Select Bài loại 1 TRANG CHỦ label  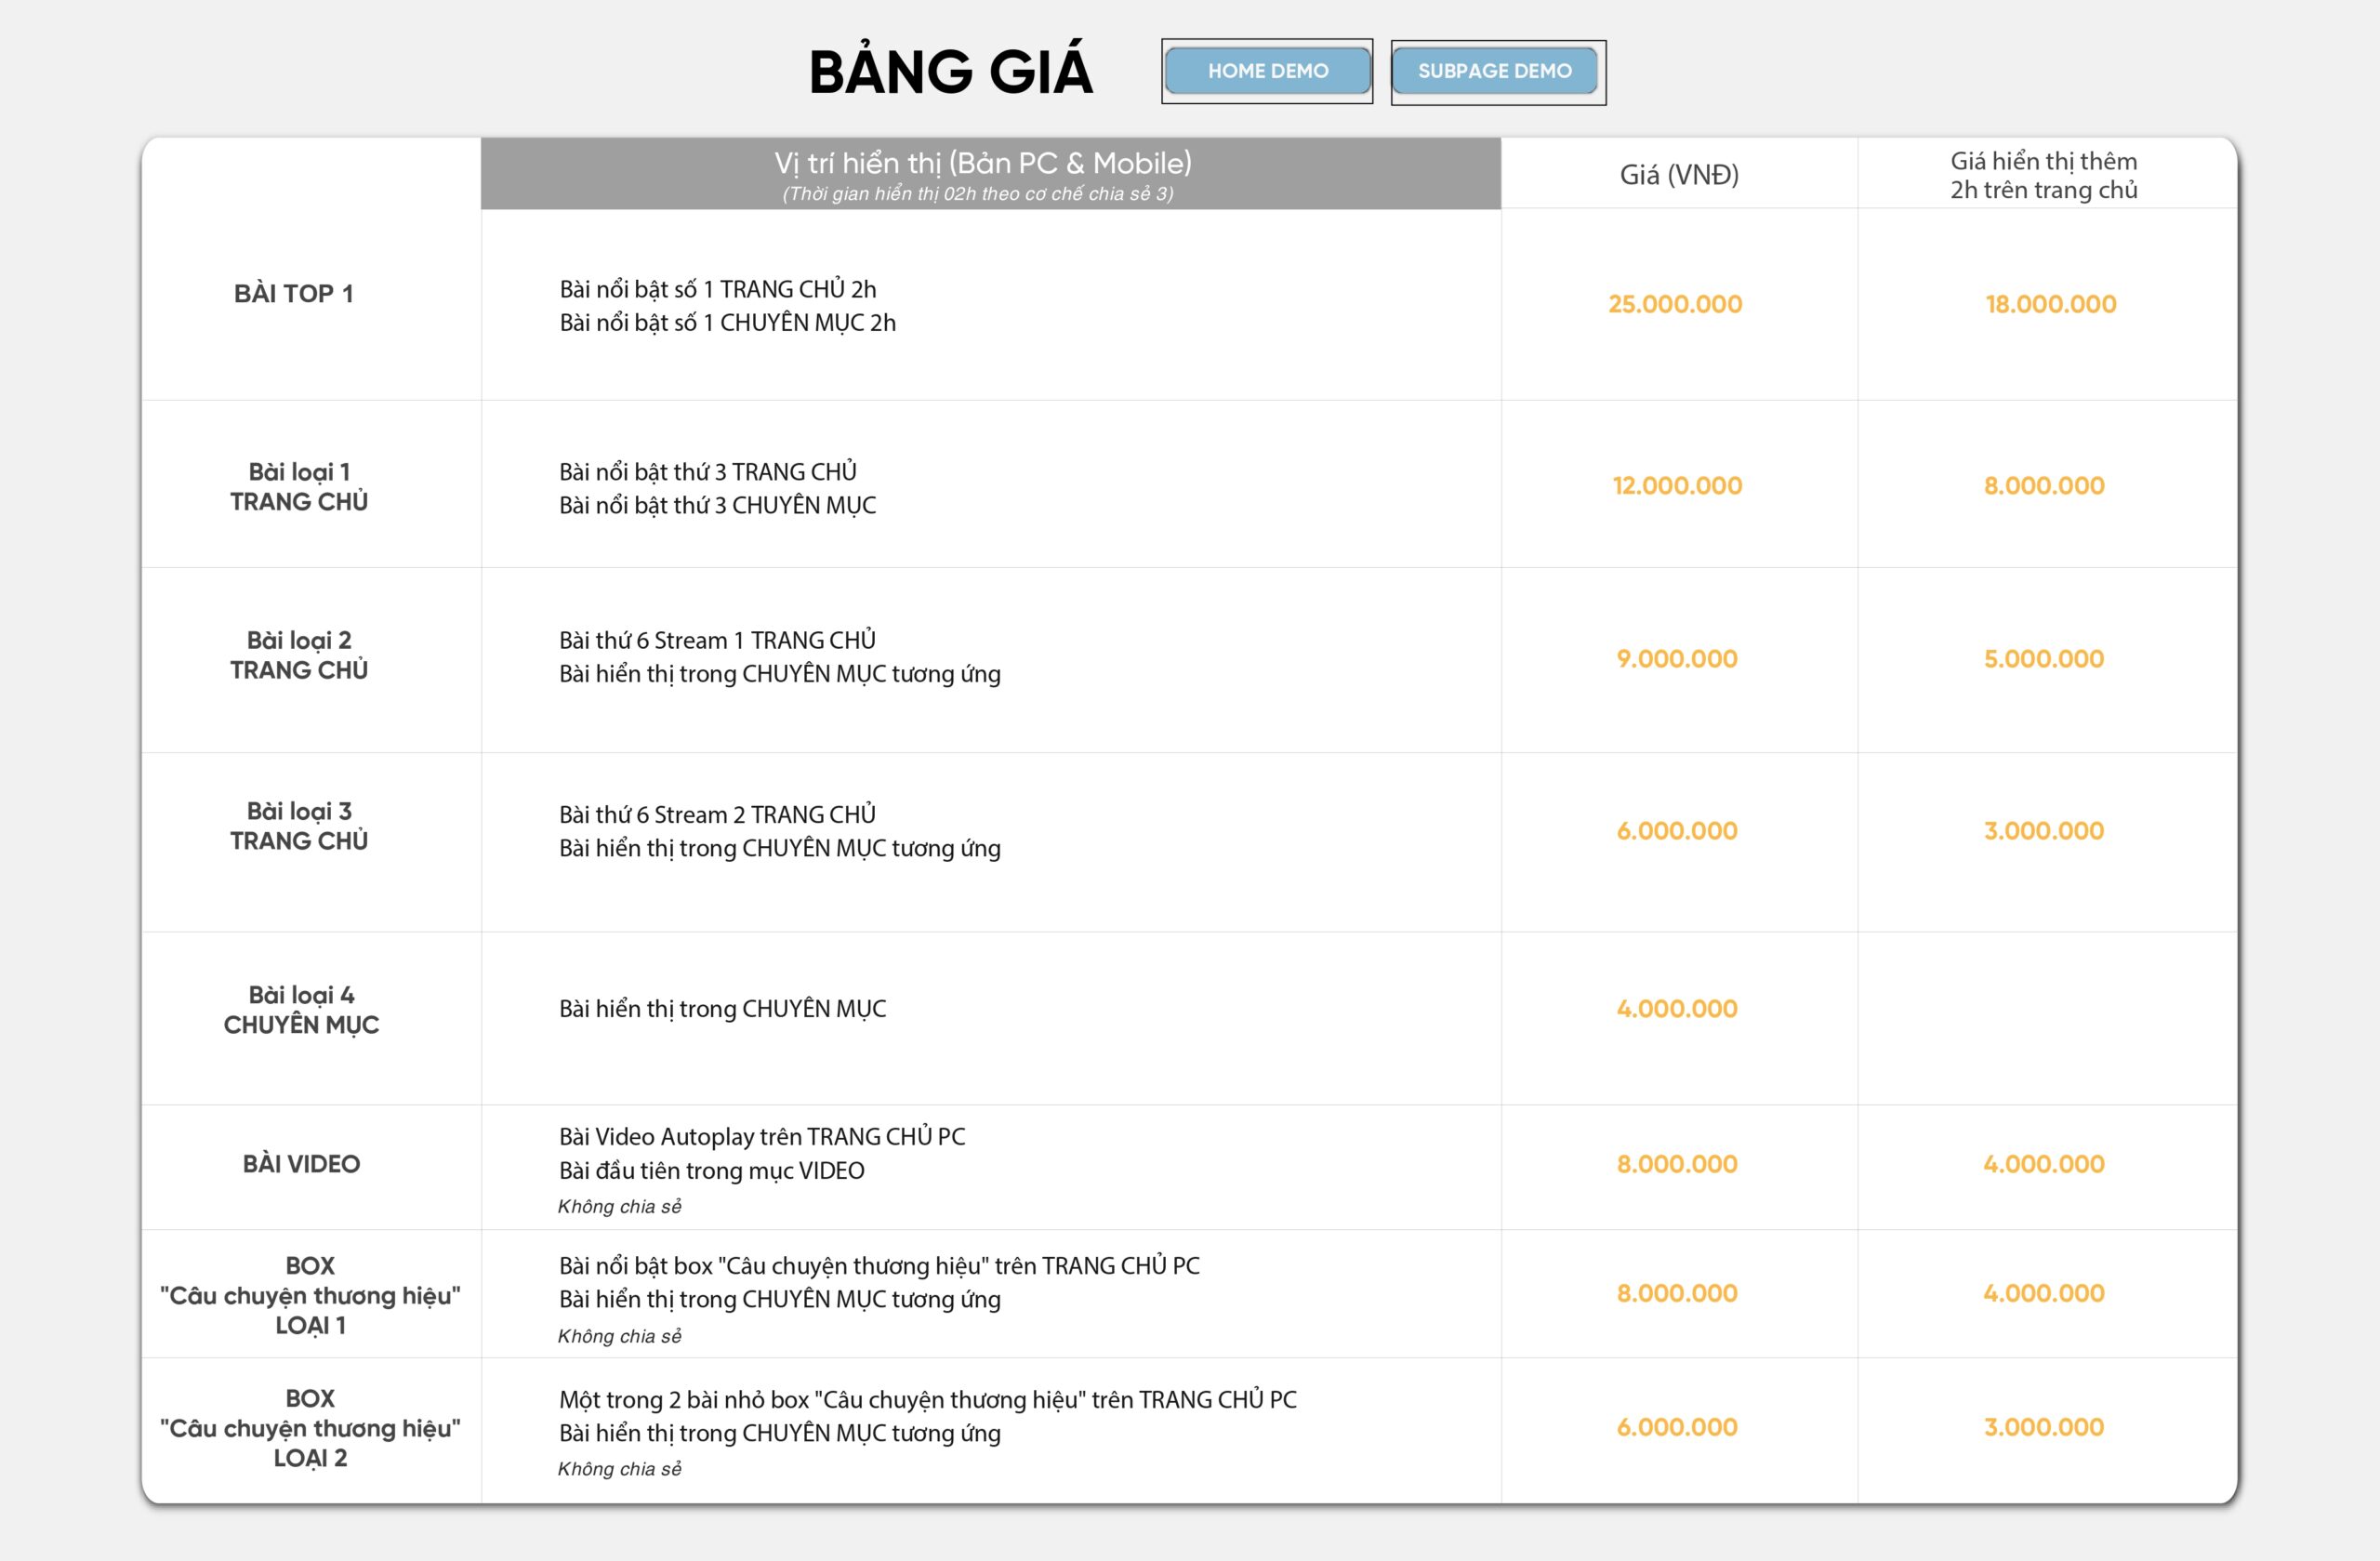tap(299, 487)
